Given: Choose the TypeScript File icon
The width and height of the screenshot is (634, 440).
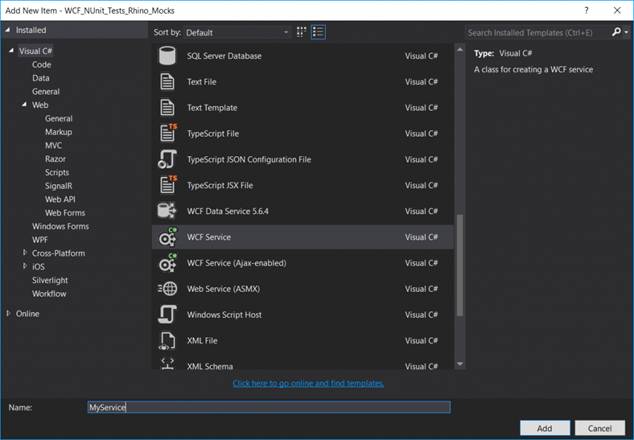Looking at the screenshot, I should tap(168, 133).
